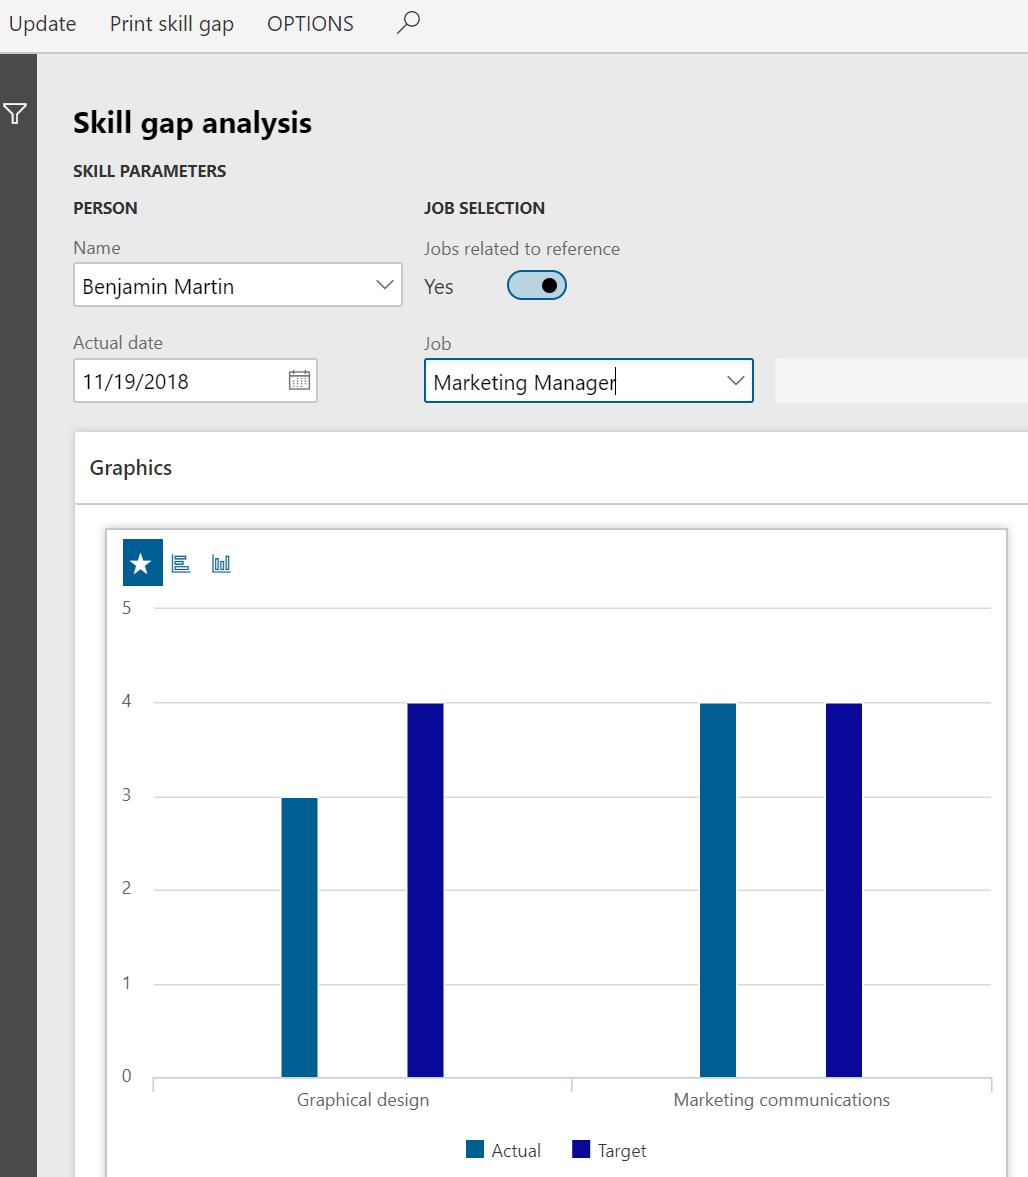Click the Graphical design Target bar
Image resolution: width=1028 pixels, height=1177 pixels.
(425, 890)
